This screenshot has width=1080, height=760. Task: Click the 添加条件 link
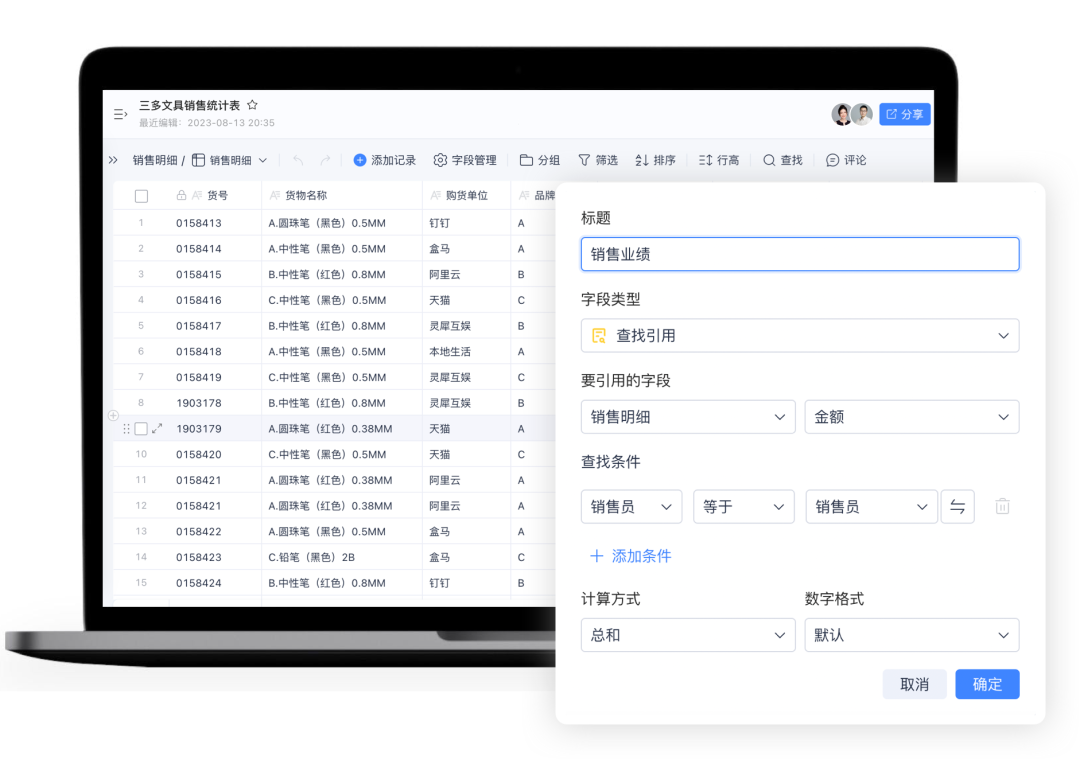[630, 556]
